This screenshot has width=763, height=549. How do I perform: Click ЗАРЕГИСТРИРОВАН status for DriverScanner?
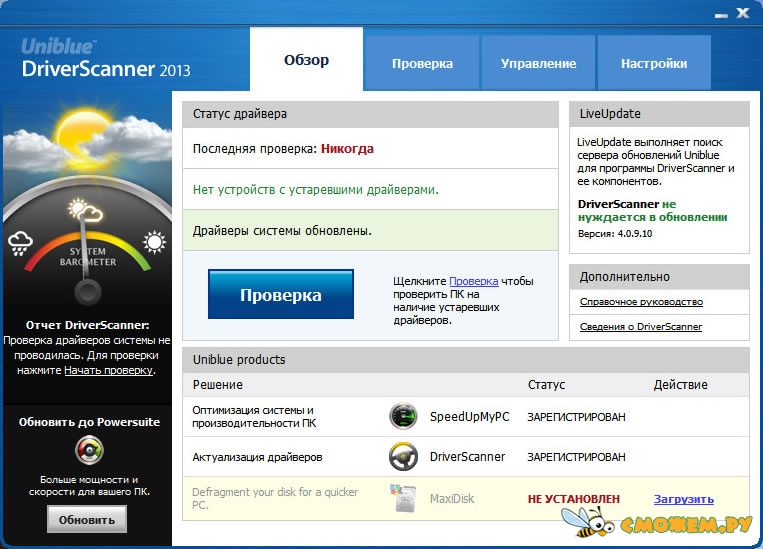point(576,457)
